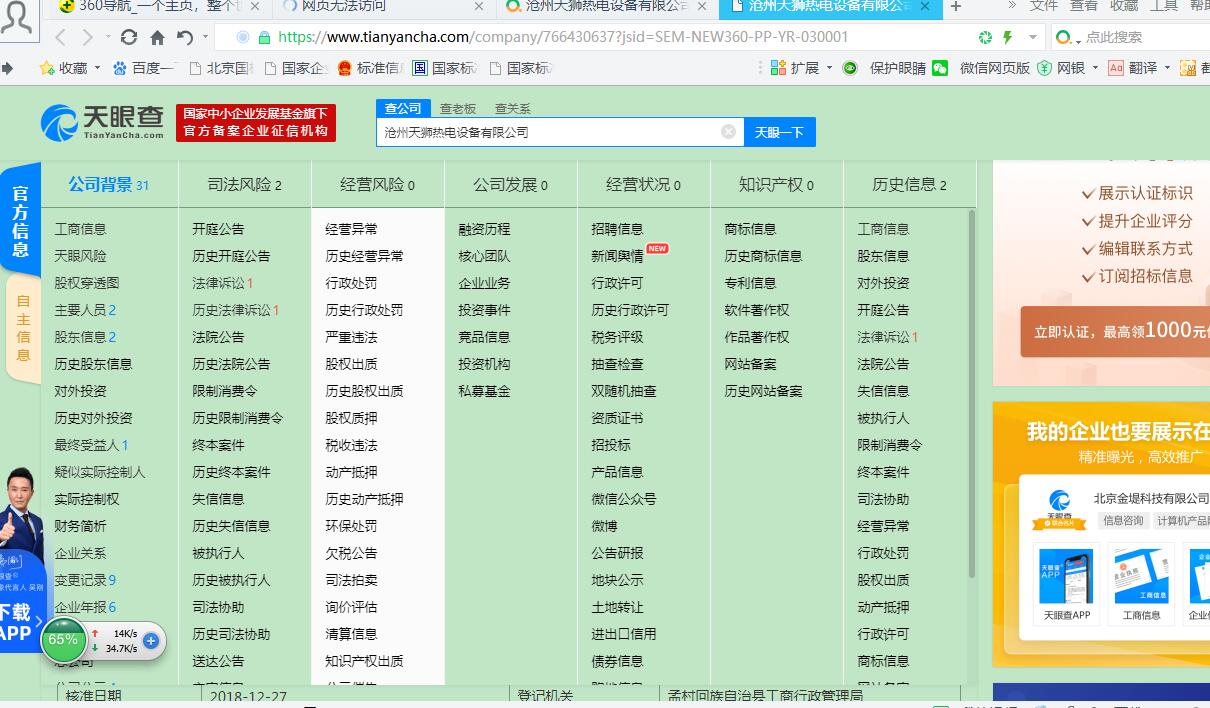The height and width of the screenshot is (708, 1210).
Task: Click the 标准信息 bookmark
Action: click(x=370, y=68)
